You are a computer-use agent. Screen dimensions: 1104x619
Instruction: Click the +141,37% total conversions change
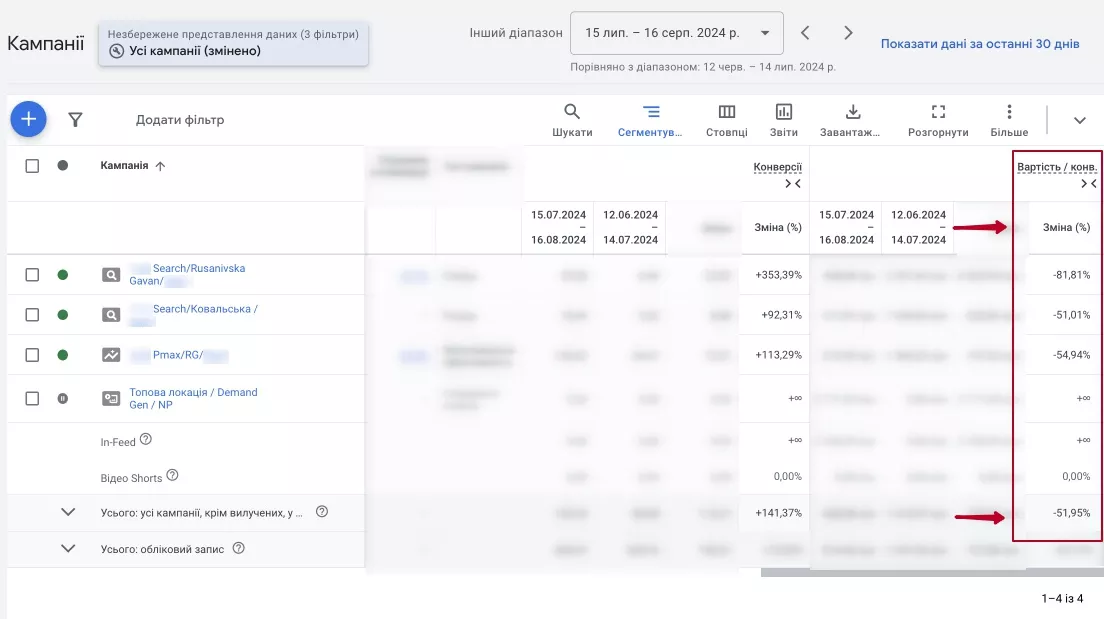(x=778, y=513)
